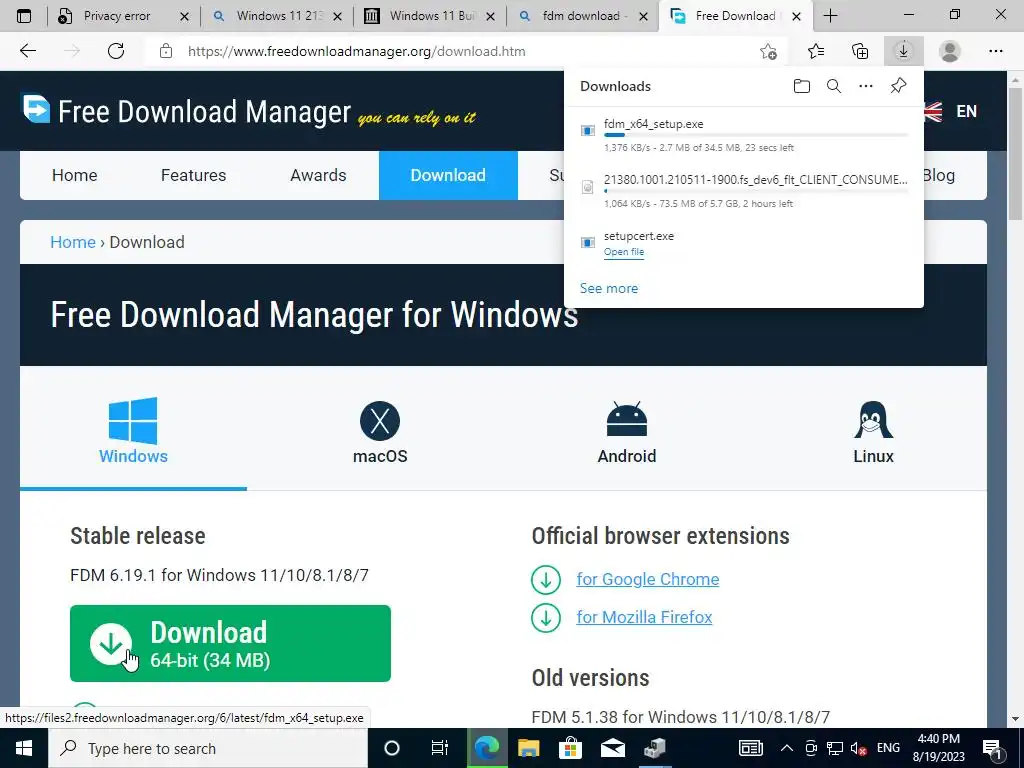Switch to the Windows 11 213 search tab
1024x768 pixels.
278,16
